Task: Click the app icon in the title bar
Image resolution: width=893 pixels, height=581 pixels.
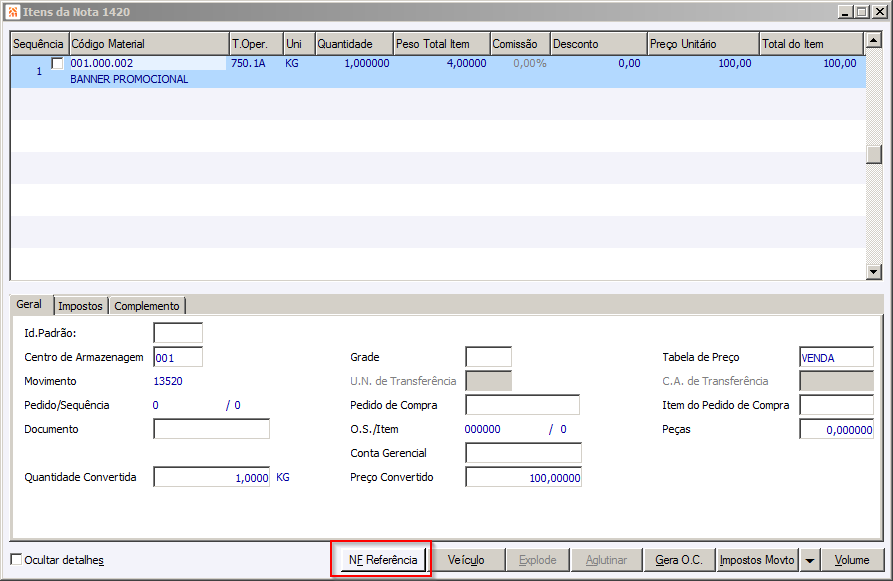Action: tap(13, 11)
